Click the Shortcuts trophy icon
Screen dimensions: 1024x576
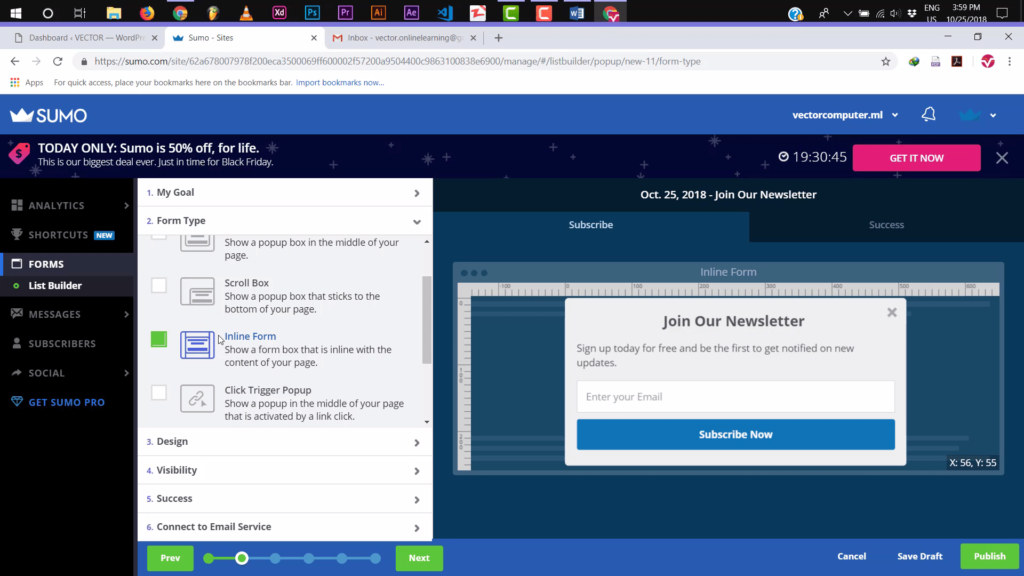tap(17, 234)
